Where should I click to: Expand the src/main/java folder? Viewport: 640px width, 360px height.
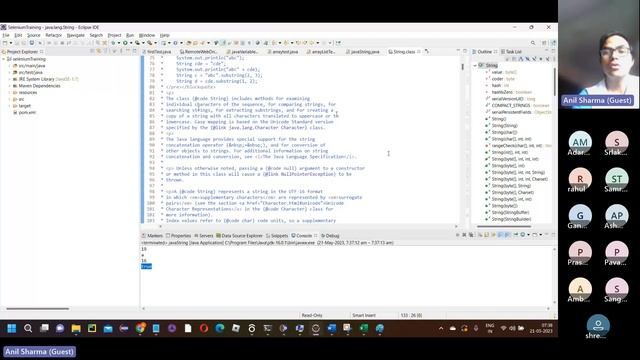pyautogui.click(x=10, y=66)
